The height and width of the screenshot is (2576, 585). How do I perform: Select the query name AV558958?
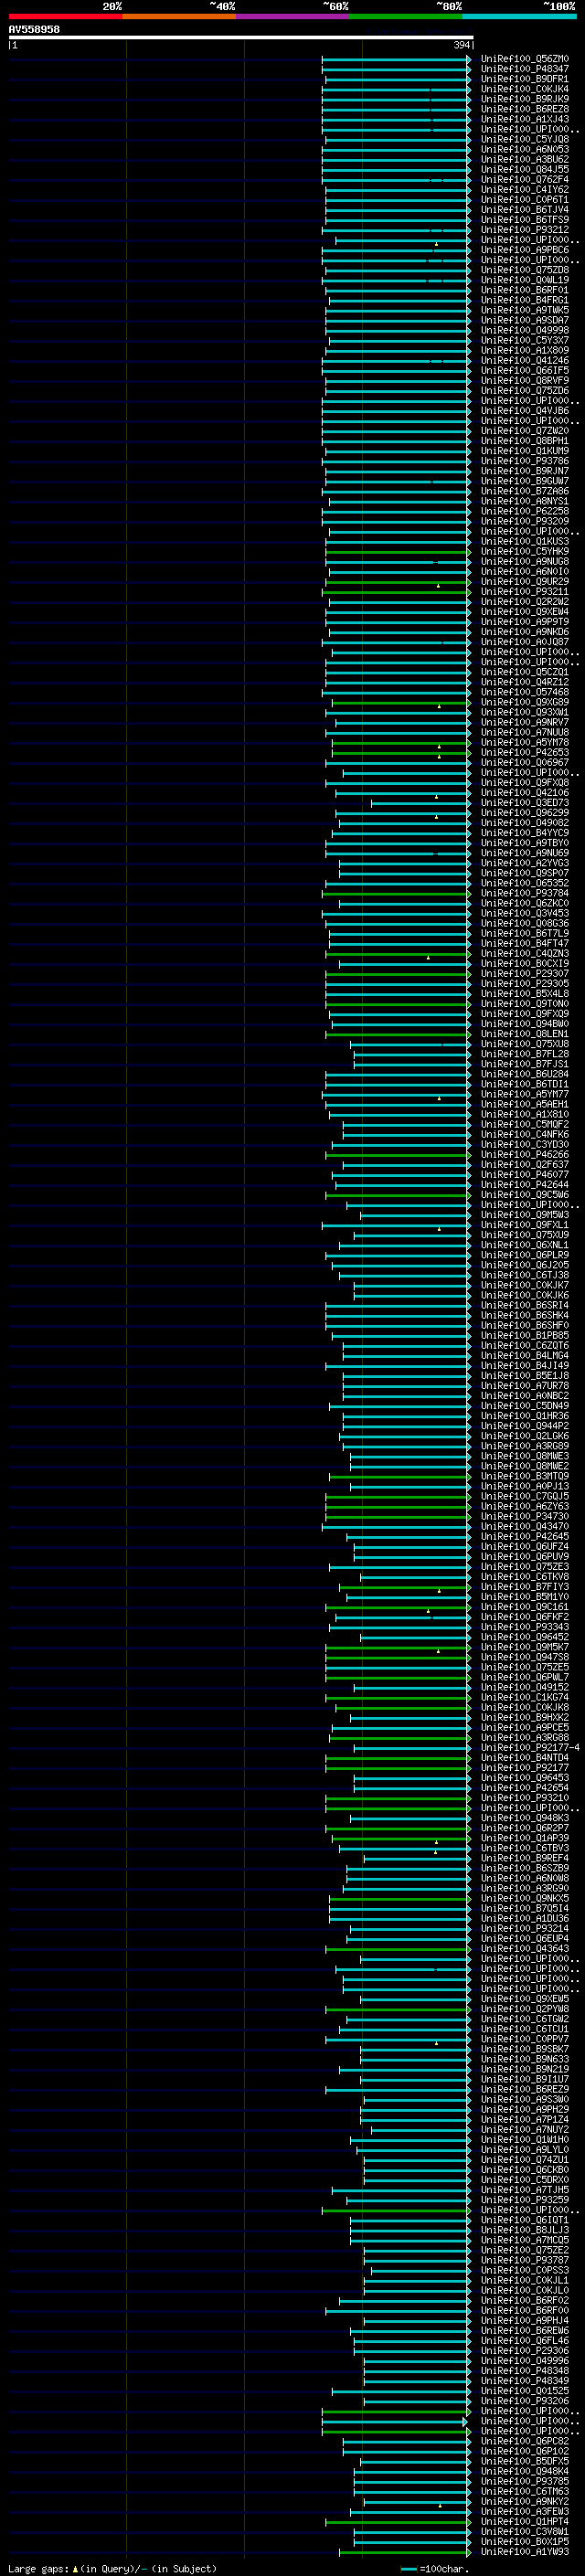(34, 29)
